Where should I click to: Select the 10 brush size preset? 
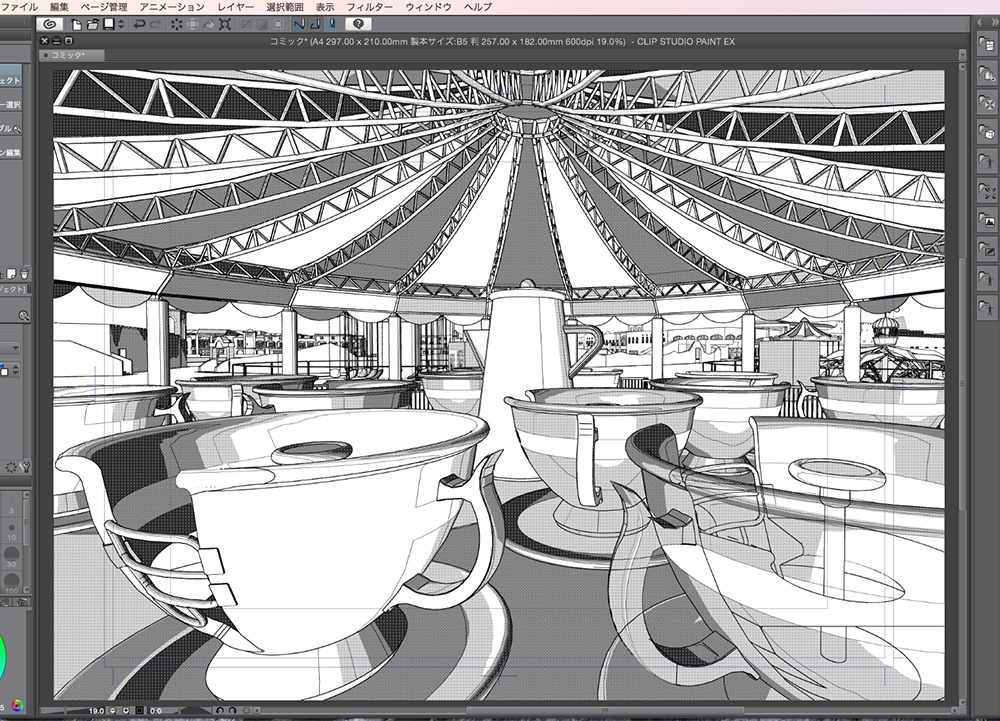[11, 532]
